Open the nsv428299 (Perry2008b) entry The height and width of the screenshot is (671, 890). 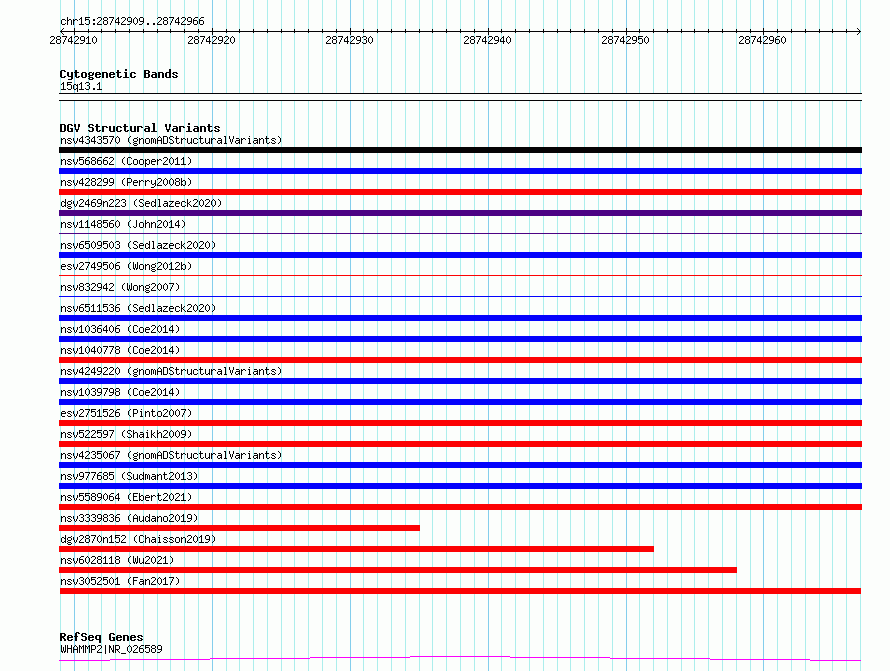(x=126, y=182)
